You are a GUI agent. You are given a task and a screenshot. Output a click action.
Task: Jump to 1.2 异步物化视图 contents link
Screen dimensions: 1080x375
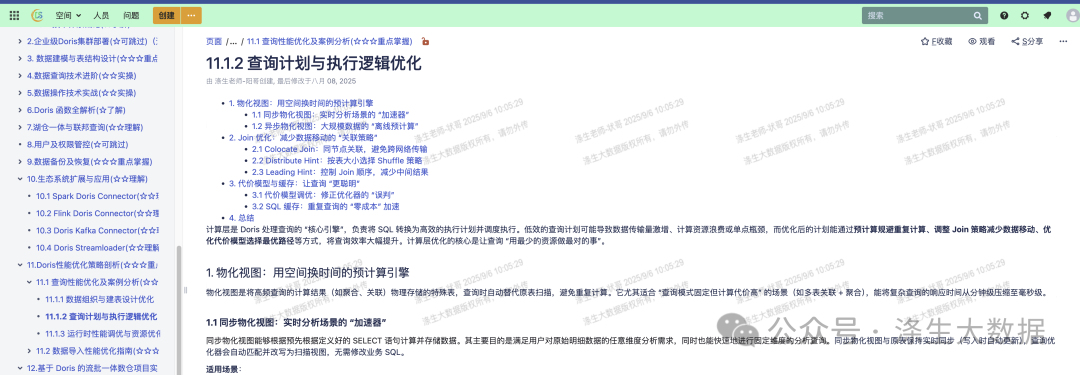click(336, 126)
